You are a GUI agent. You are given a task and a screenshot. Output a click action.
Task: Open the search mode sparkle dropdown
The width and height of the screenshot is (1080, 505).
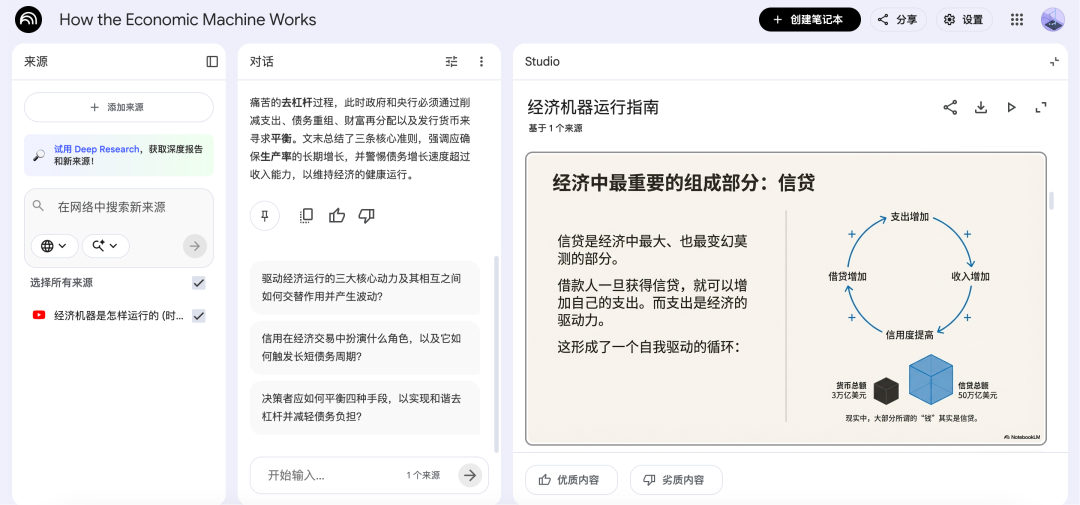coord(105,246)
